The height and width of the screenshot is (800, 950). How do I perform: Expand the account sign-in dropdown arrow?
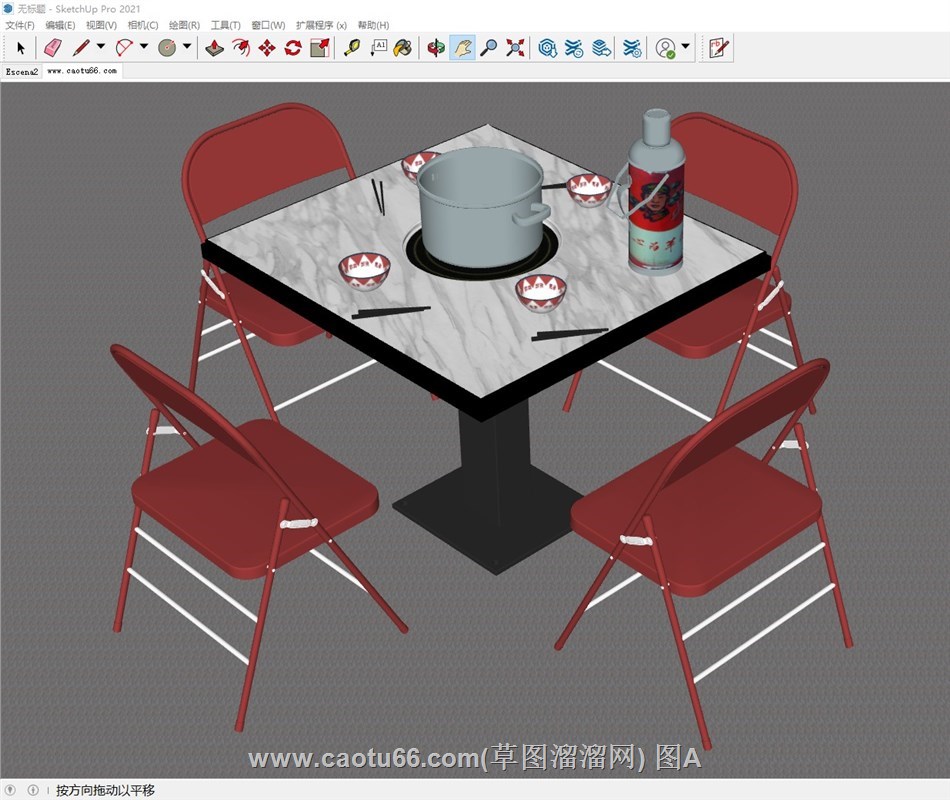click(x=686, y=47)
